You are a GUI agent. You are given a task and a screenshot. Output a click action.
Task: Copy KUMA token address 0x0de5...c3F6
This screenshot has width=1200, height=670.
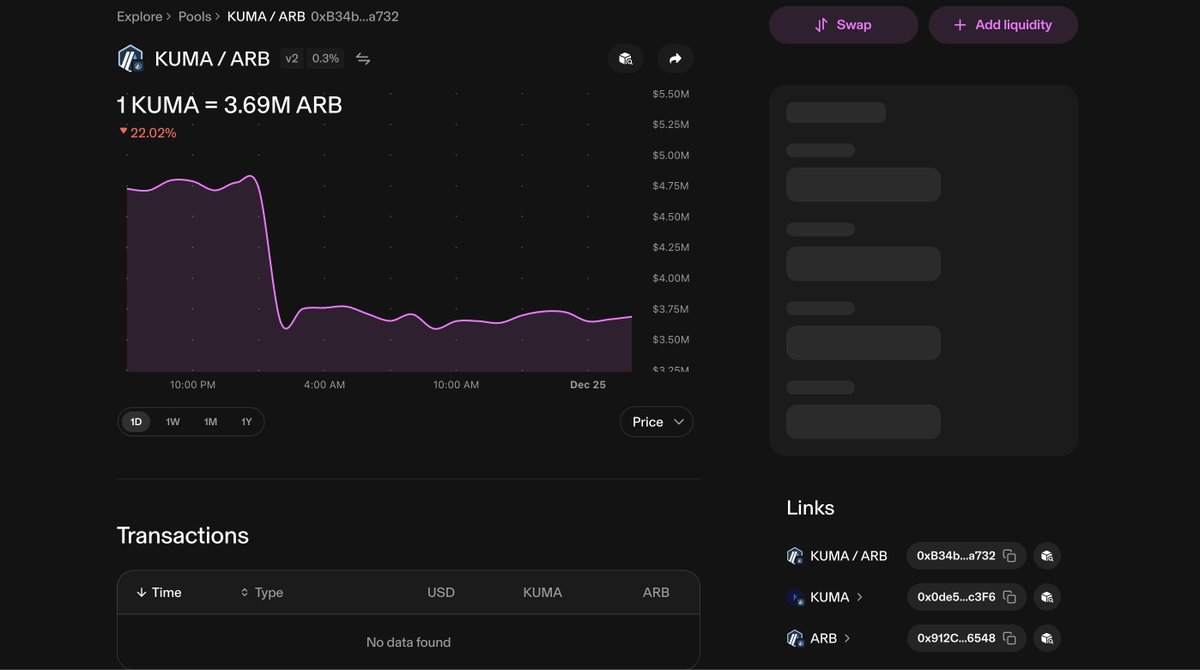coord(1010,597)
